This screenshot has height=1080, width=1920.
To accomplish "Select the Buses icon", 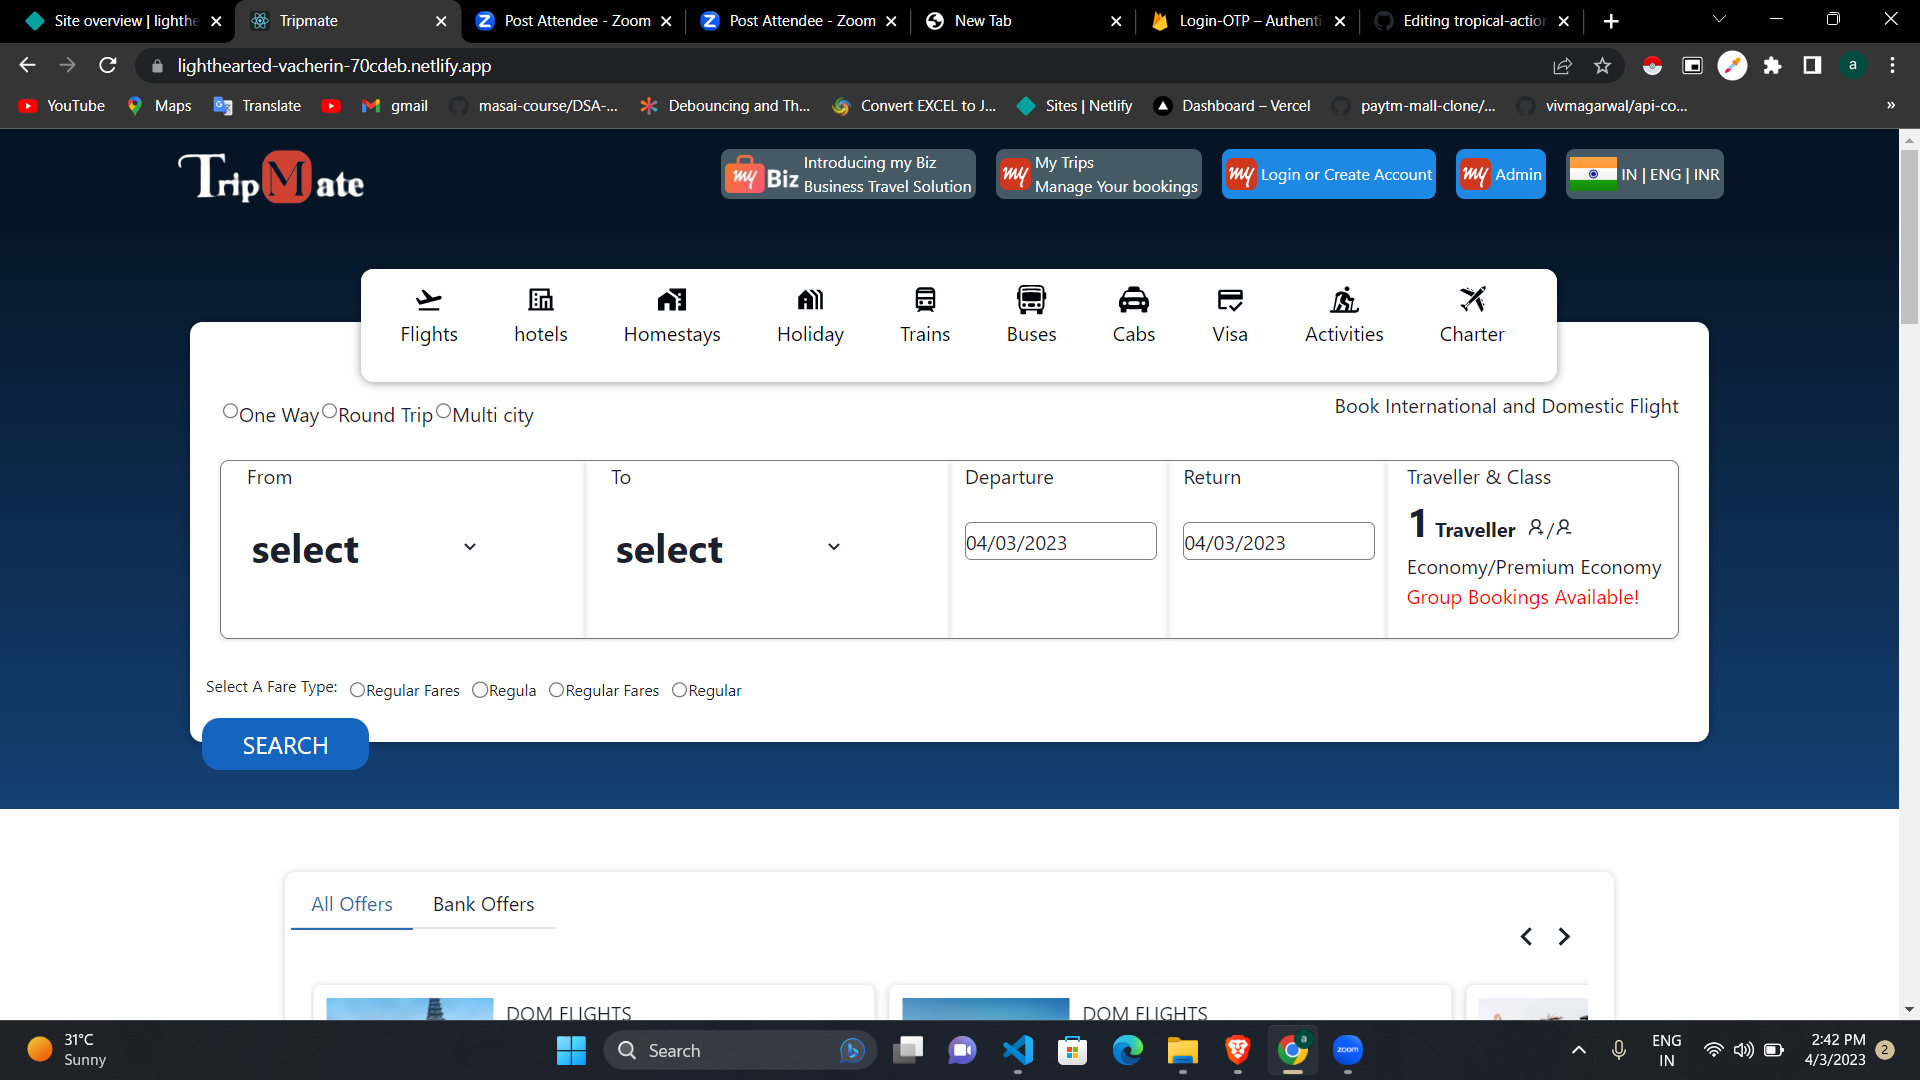I will click(1031, 313).
